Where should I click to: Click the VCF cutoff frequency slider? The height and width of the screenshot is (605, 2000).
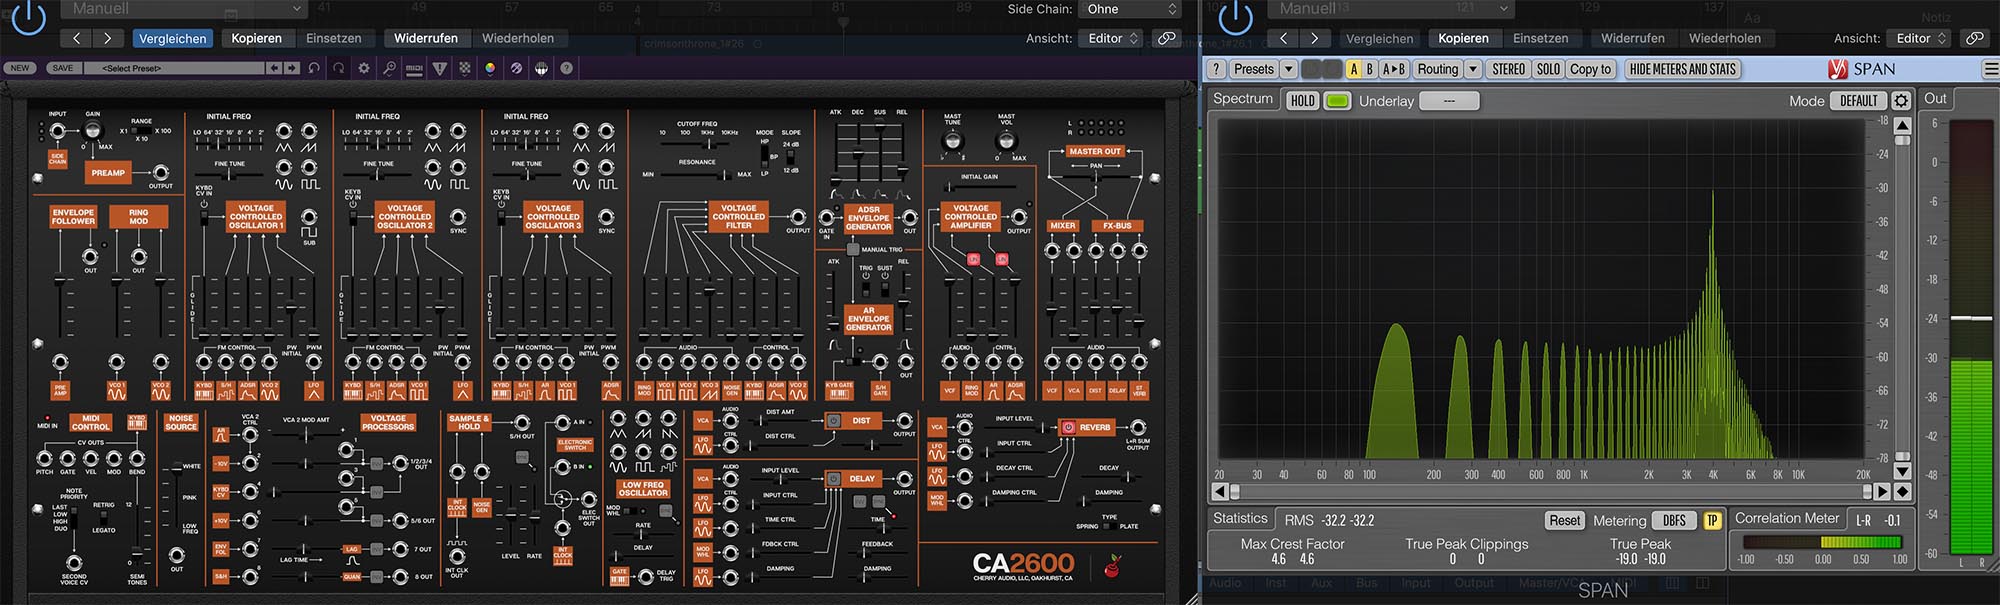click(697, 144)
